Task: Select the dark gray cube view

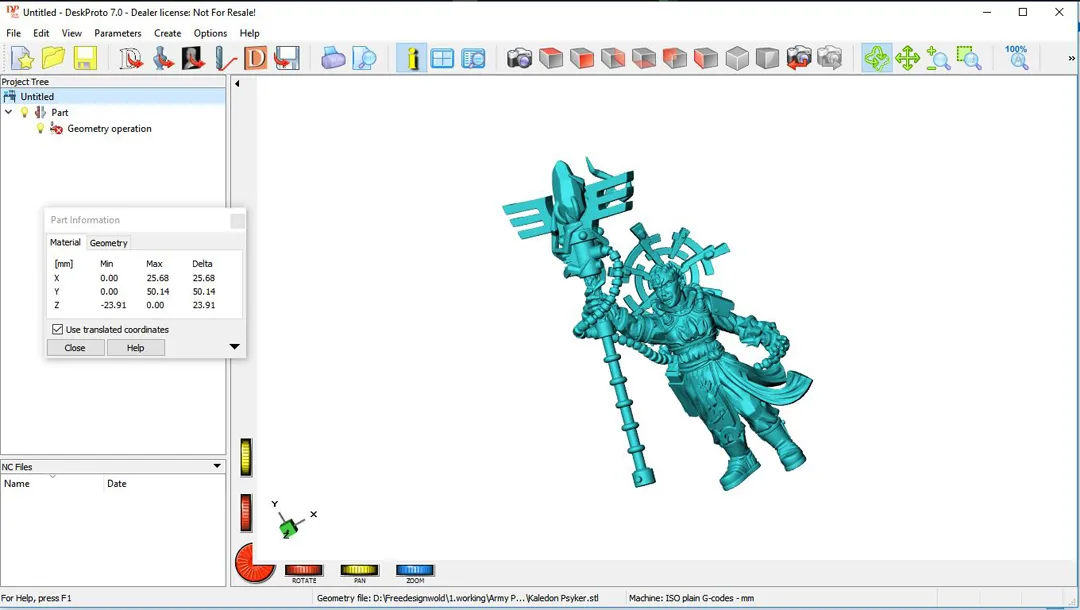Action: [767, 59]
